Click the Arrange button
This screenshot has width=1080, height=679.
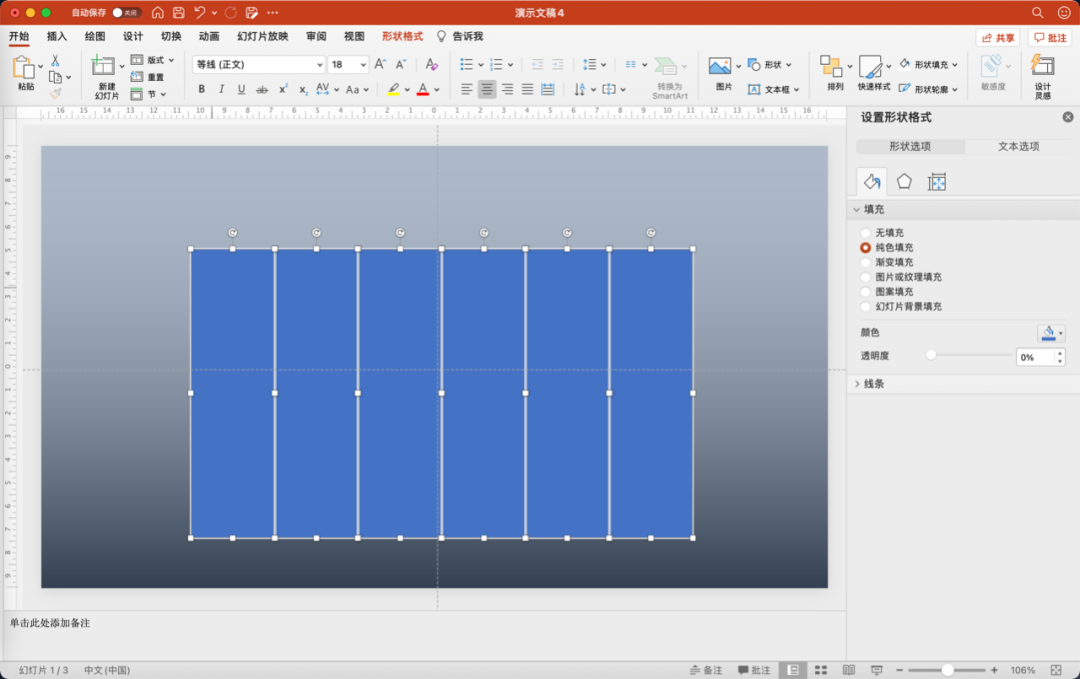835,73
